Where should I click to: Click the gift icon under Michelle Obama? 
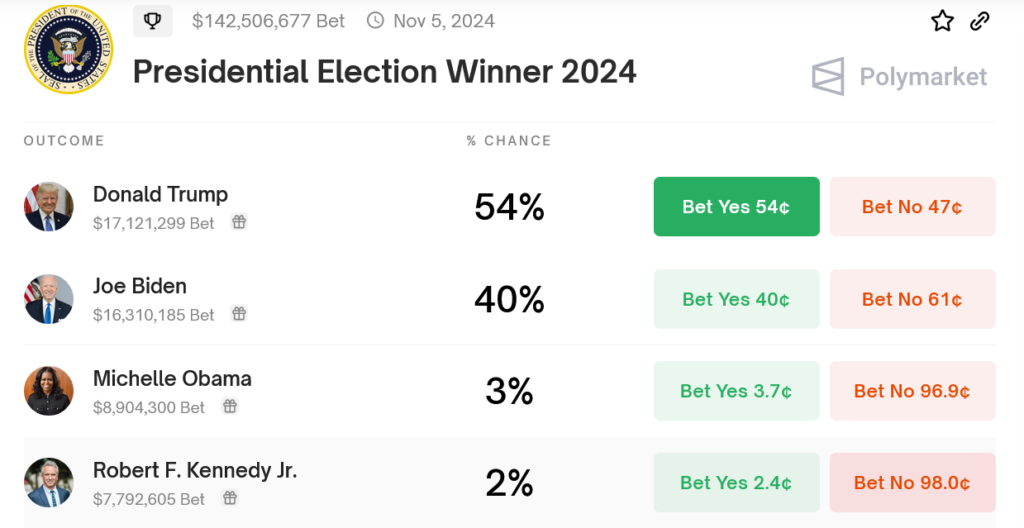(x=230, y=406)
